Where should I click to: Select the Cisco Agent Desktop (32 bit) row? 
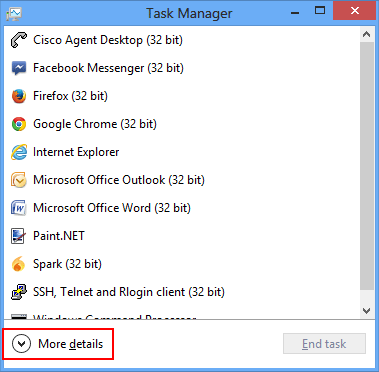(x=182, y=40)
